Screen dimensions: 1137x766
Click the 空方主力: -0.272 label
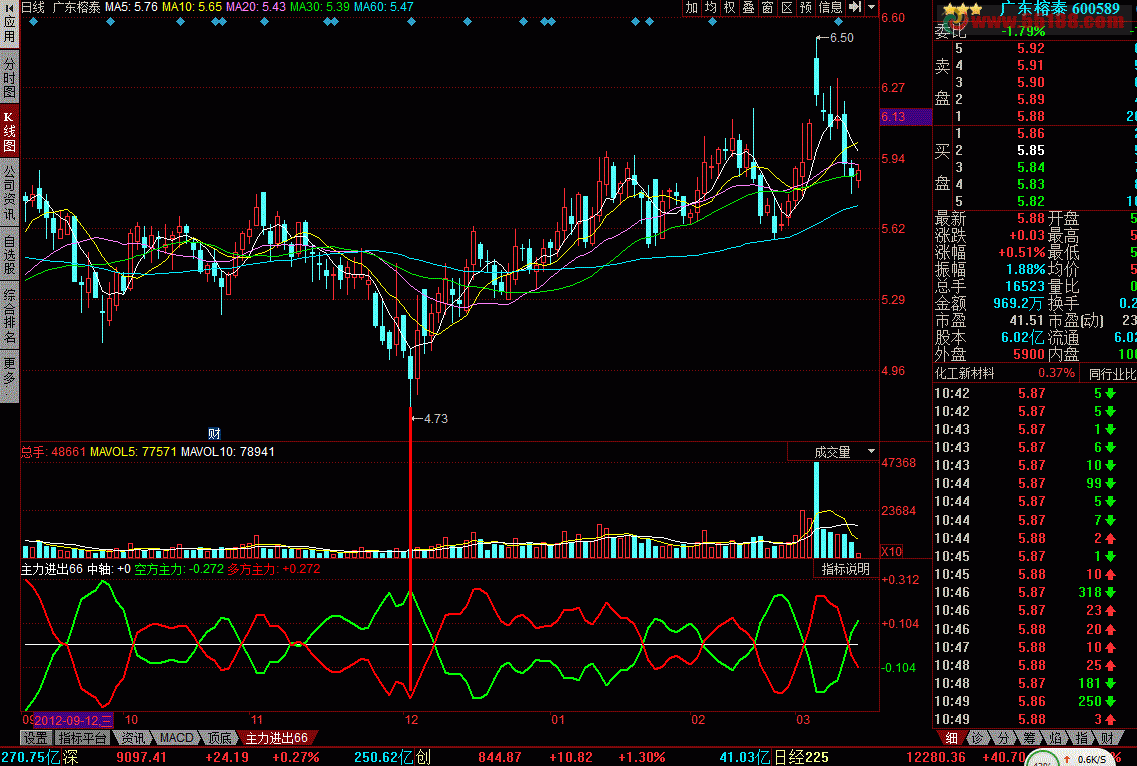pos(179,569)
